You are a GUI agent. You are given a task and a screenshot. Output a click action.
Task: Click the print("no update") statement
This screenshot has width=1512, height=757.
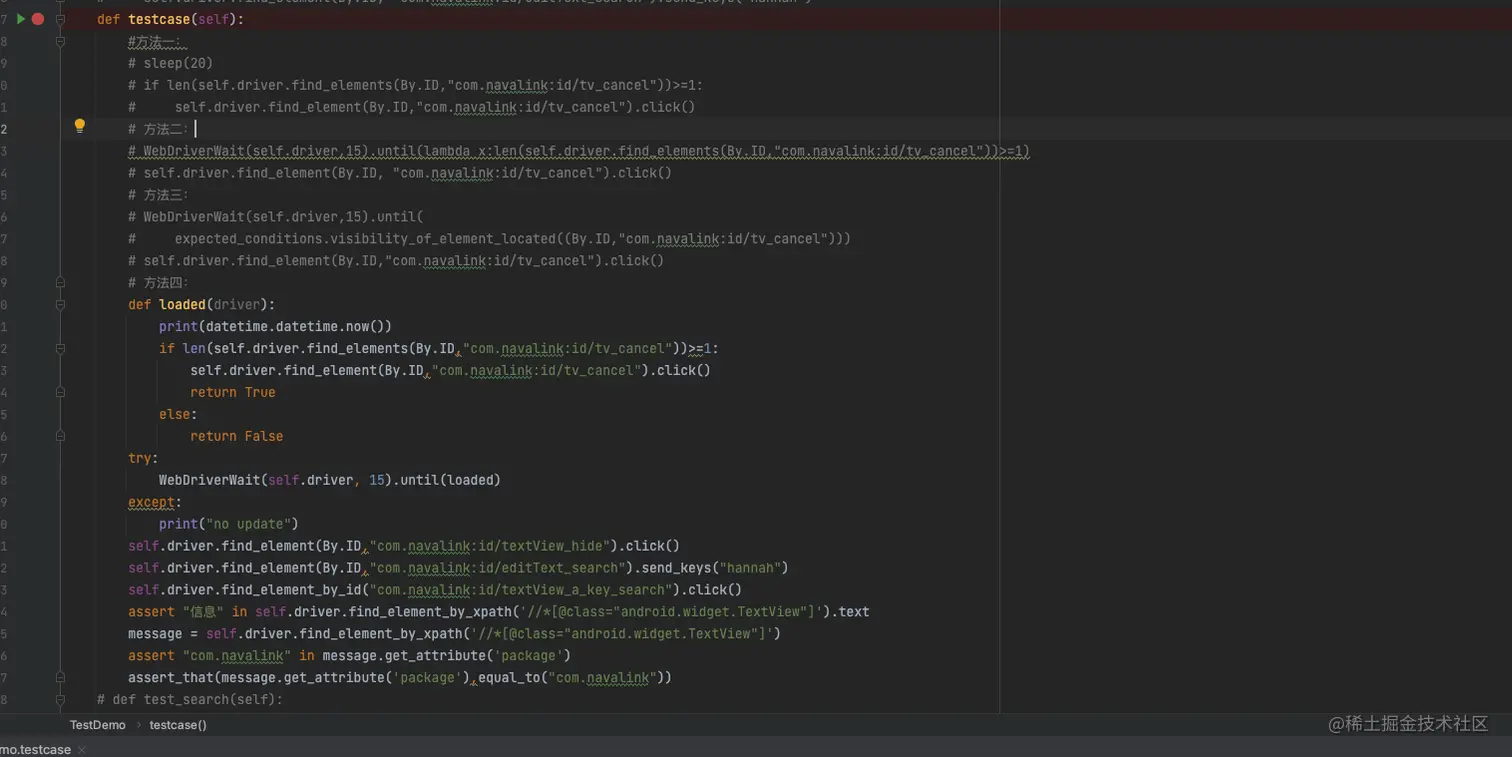click(229, 524)
